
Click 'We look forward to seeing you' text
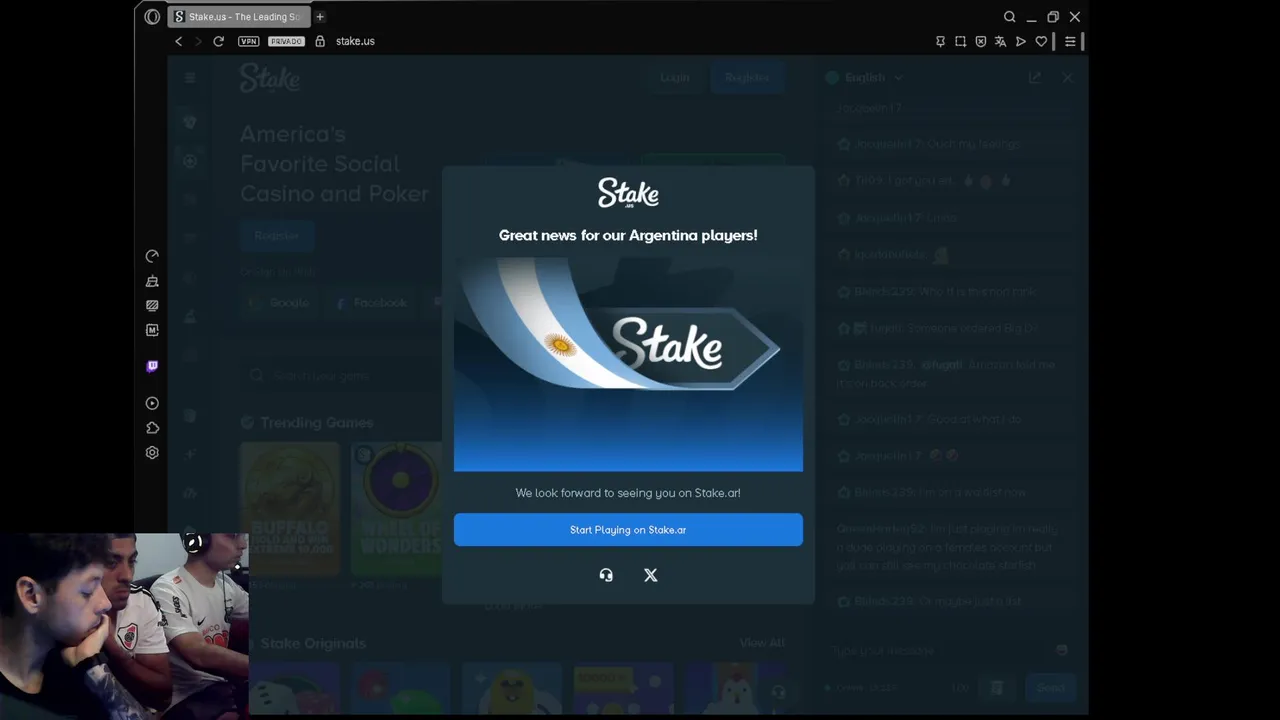[628, 493]
